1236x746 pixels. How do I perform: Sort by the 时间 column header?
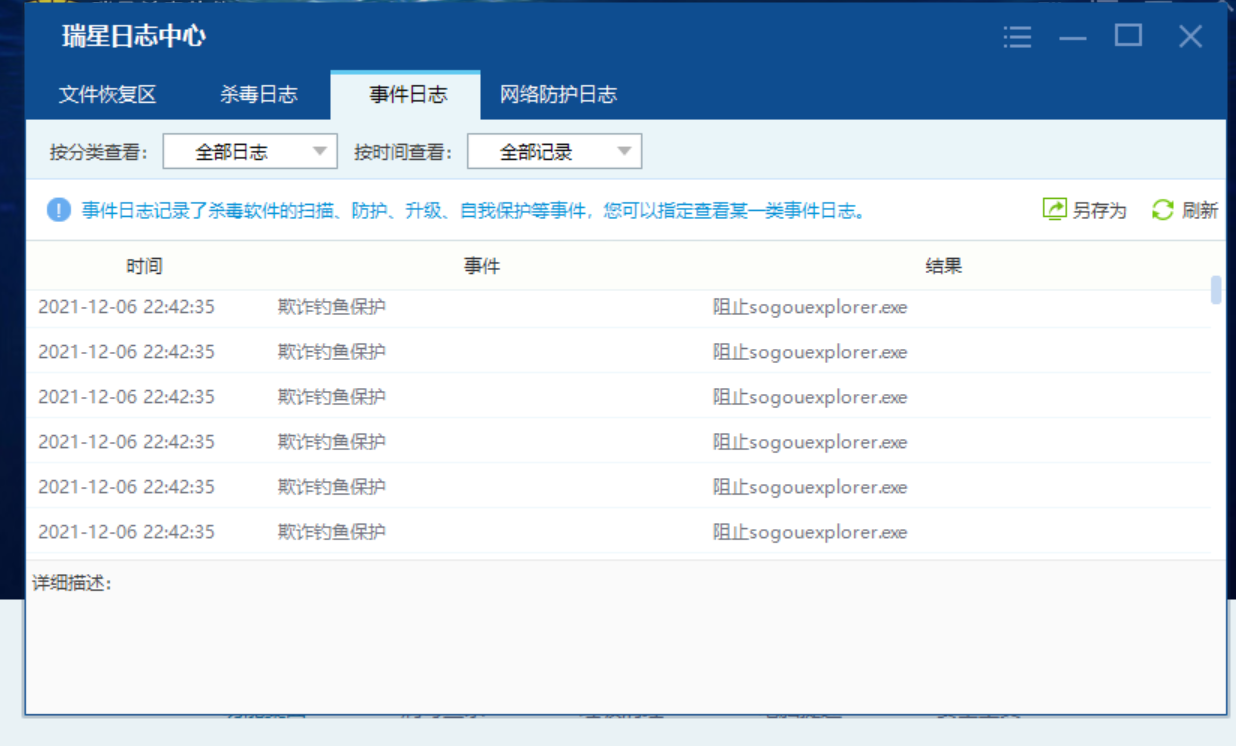144,266
